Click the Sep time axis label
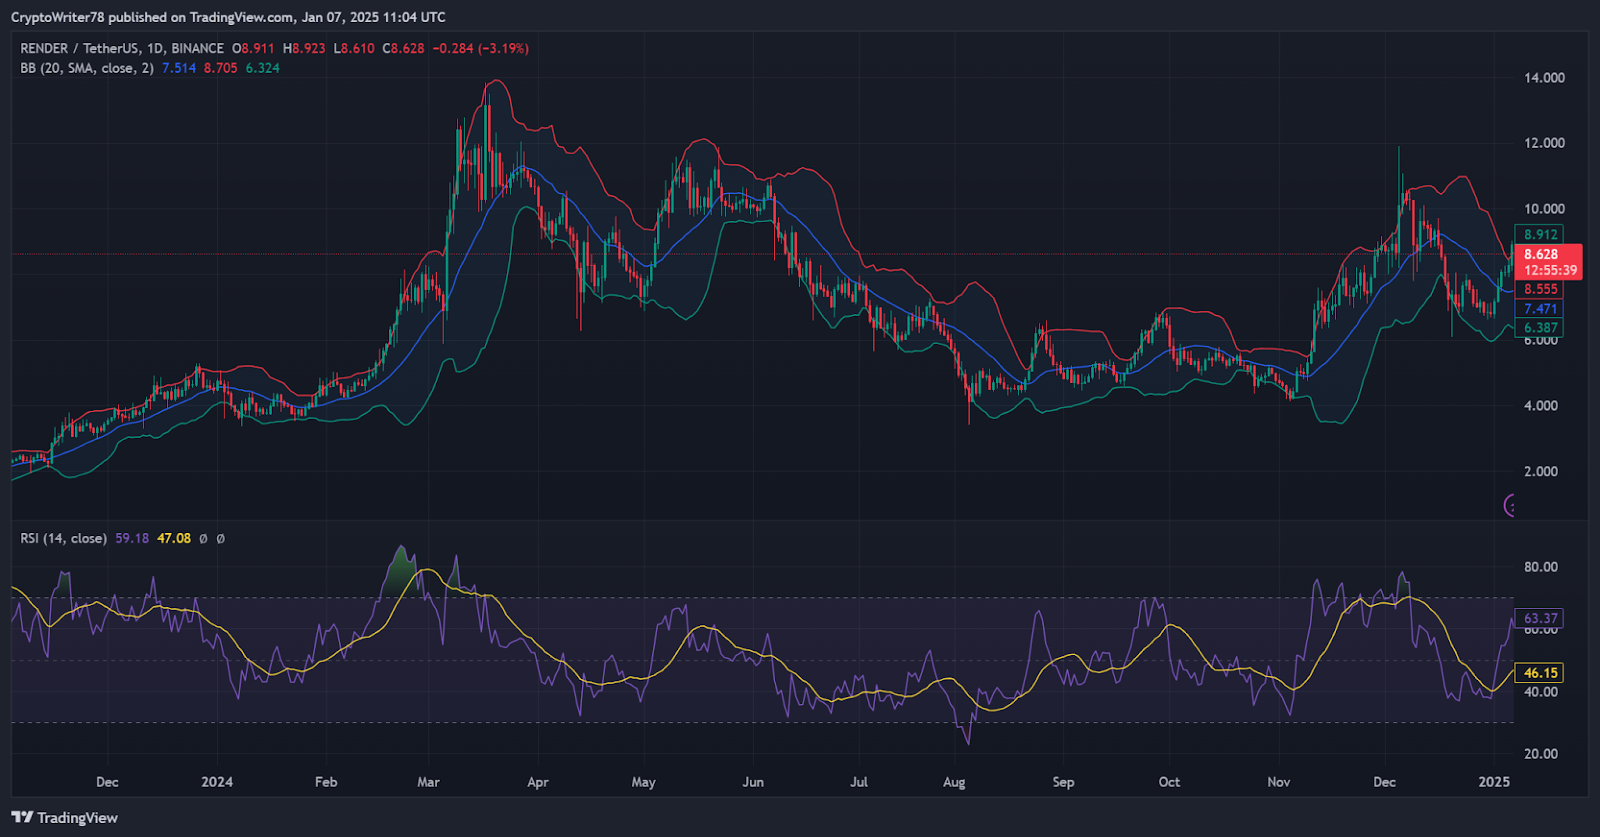The width and height of the screenshot is (1600, 837). pyautogui.click(x=1063, y=782)
